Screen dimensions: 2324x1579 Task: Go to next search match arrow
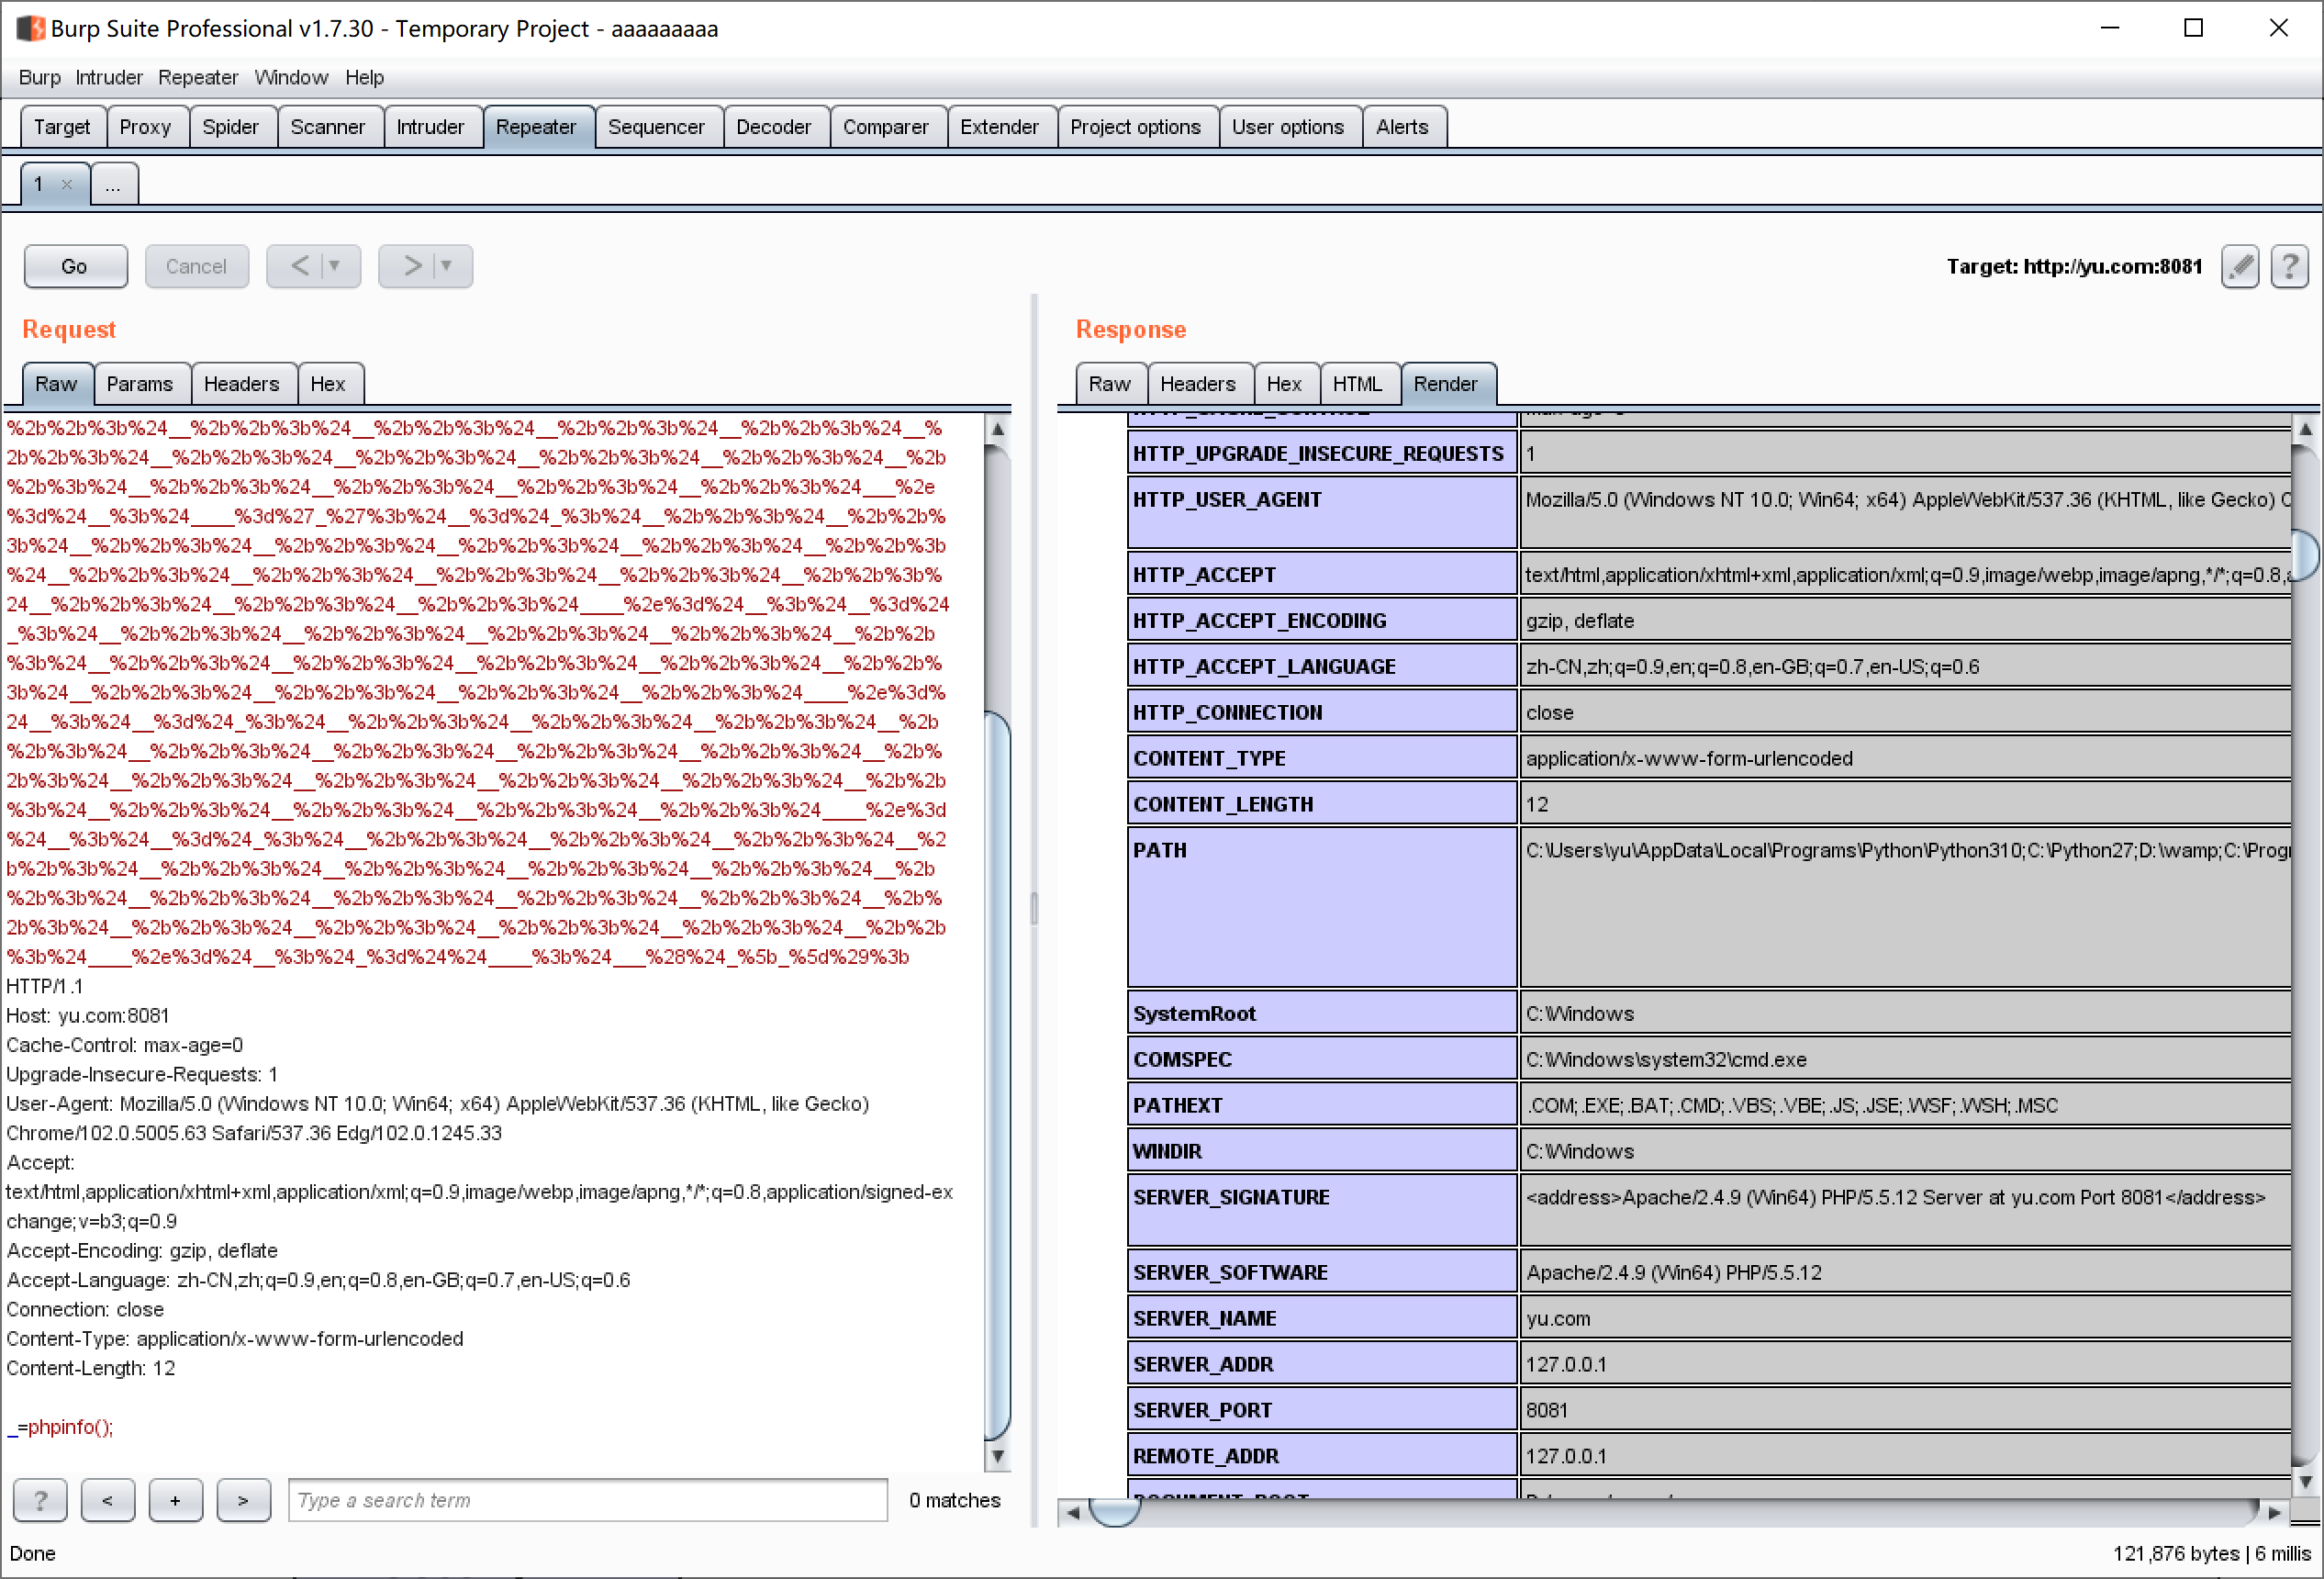(x=243, y=1500)
